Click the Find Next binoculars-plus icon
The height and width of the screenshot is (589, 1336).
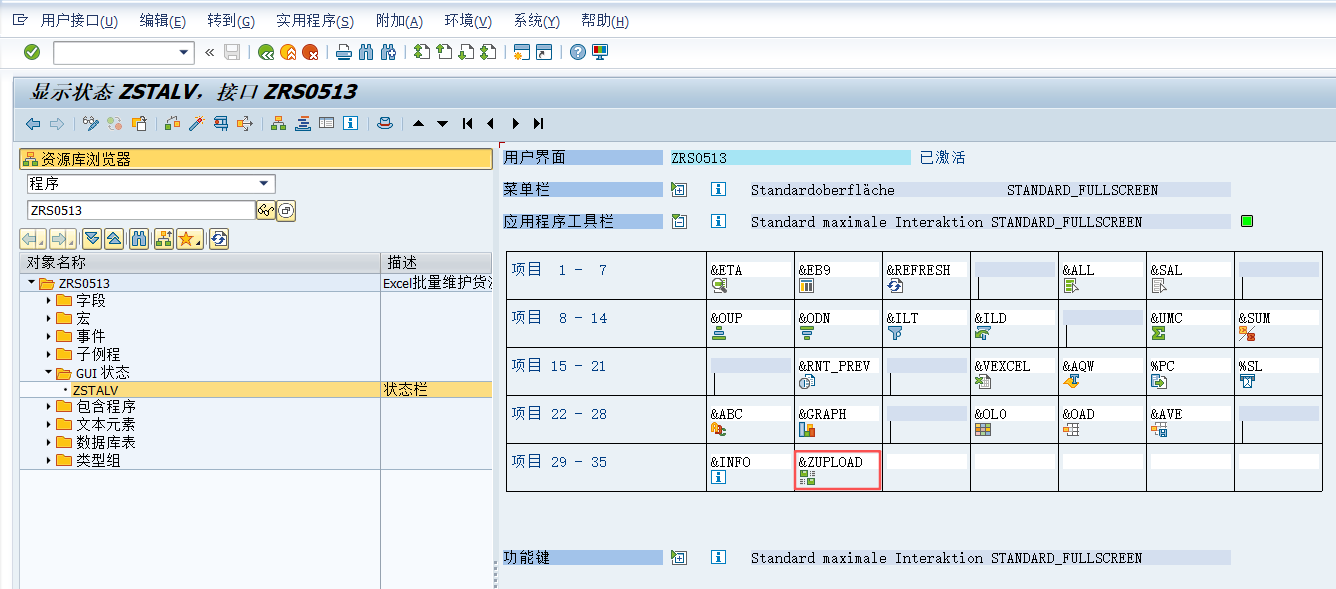389,52
